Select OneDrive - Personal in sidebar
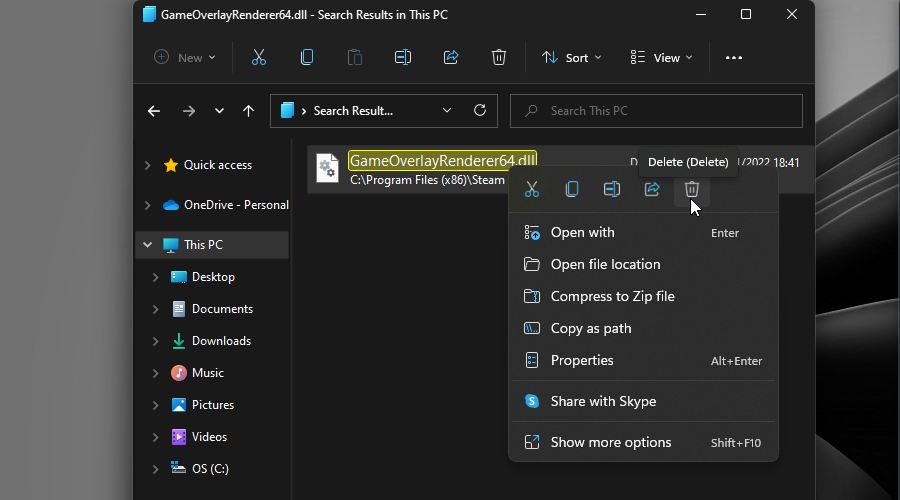The image size is (900, 500). (x=236, y=205)
